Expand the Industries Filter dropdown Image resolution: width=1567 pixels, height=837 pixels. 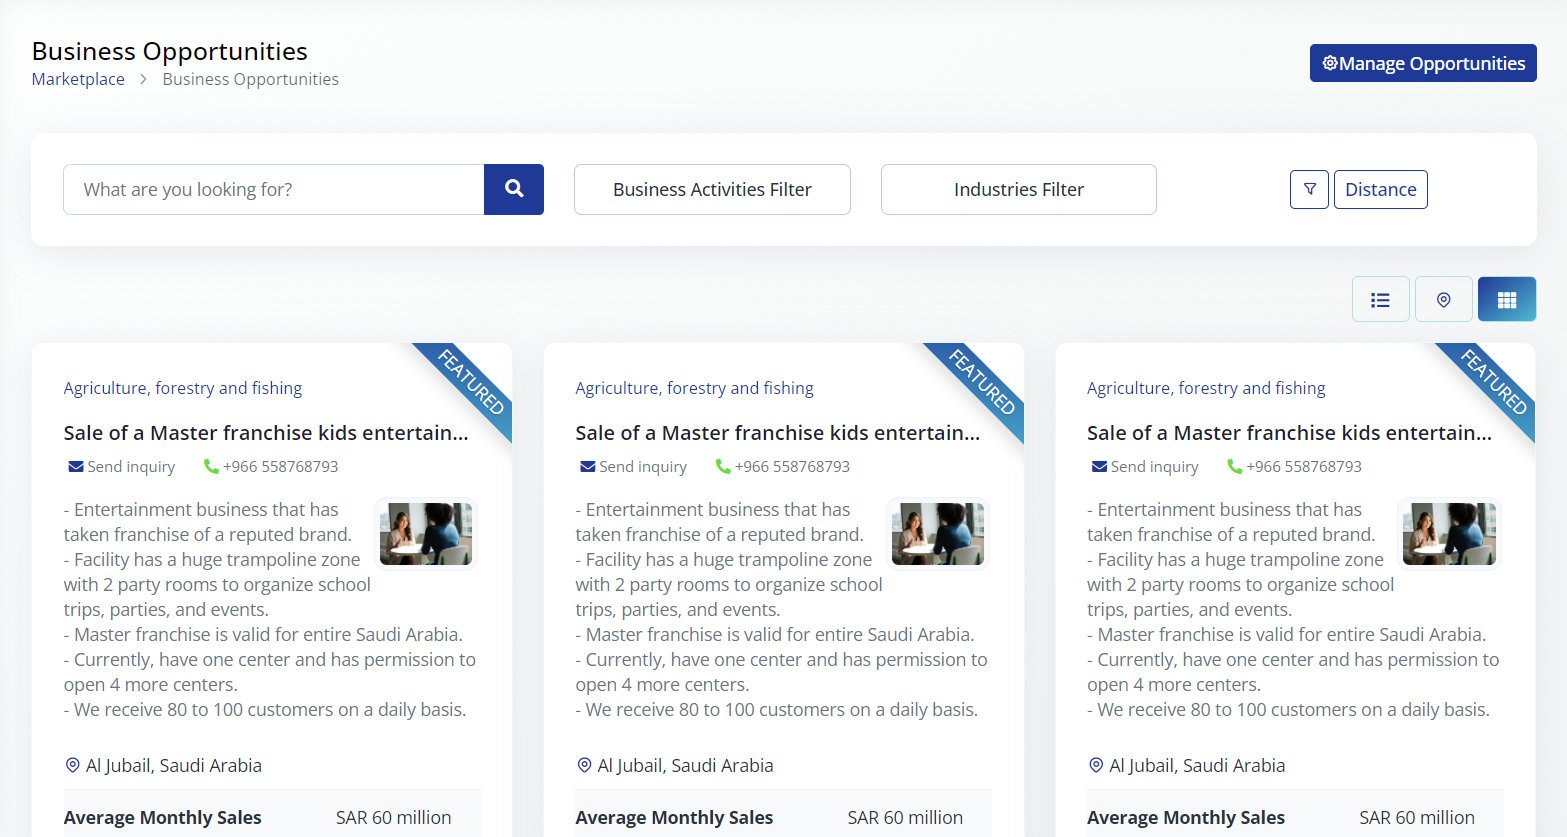1018,189
